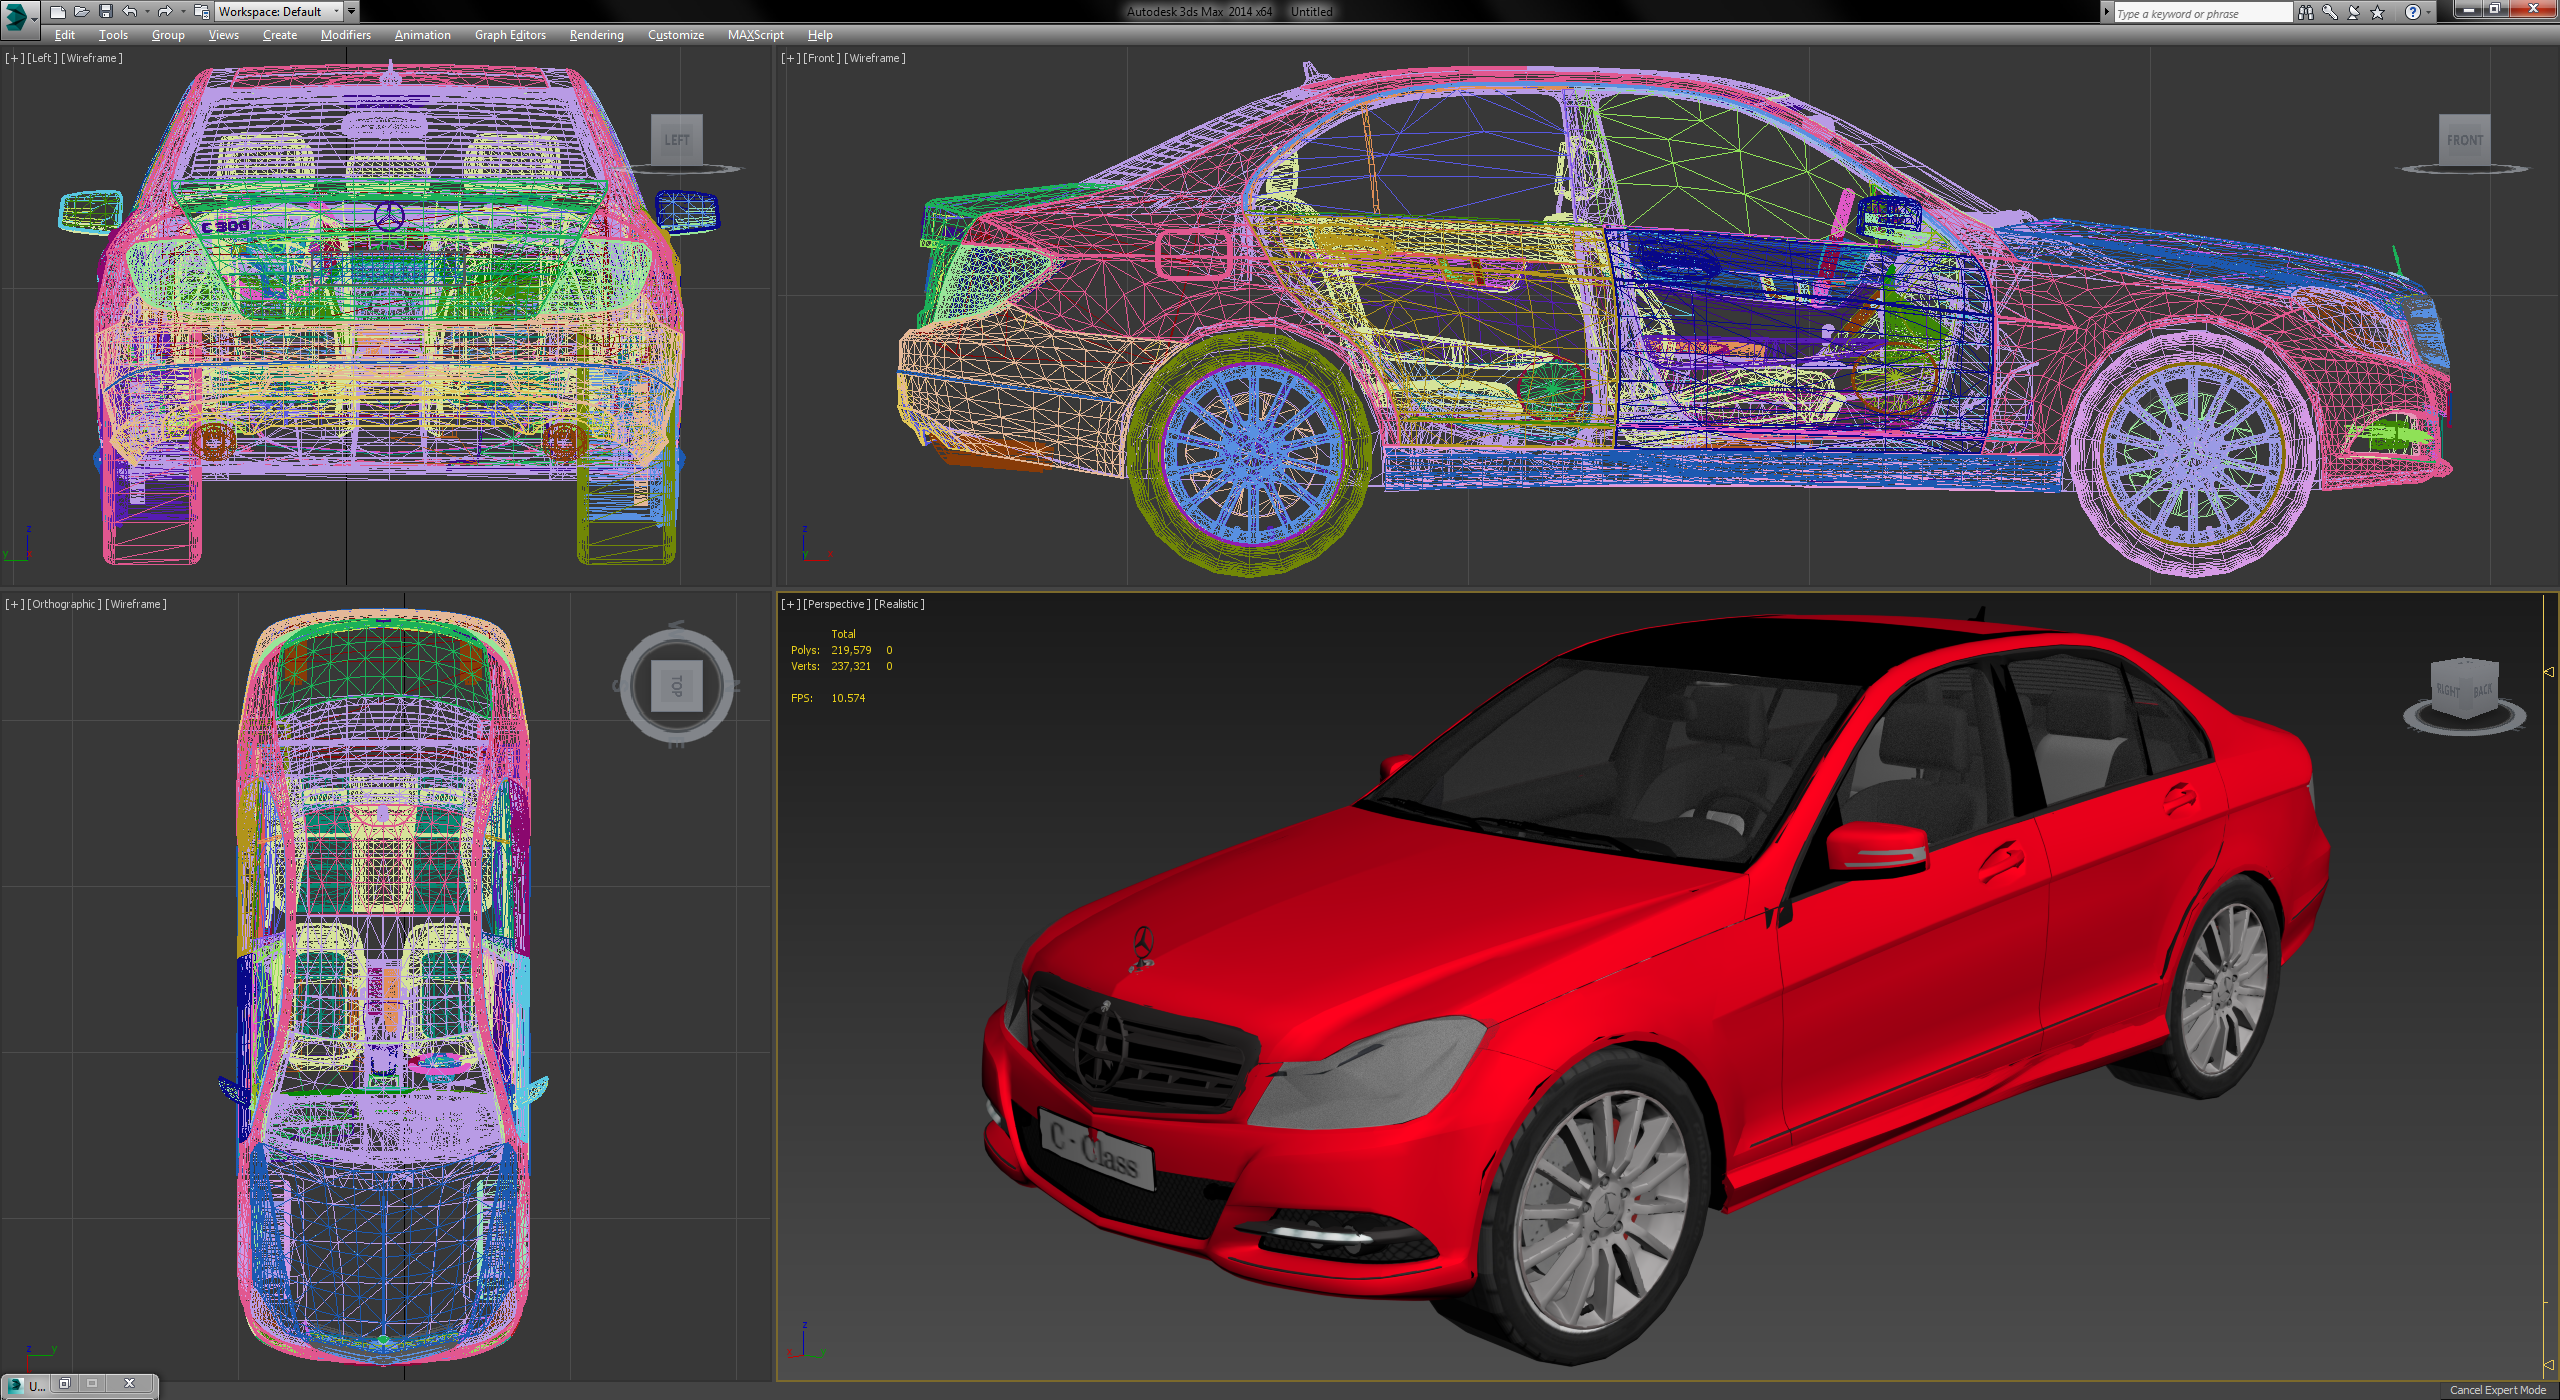Click the Redo arrow icon
The height and width of the screenshot is (1400, 2560).
click(165, 12)
